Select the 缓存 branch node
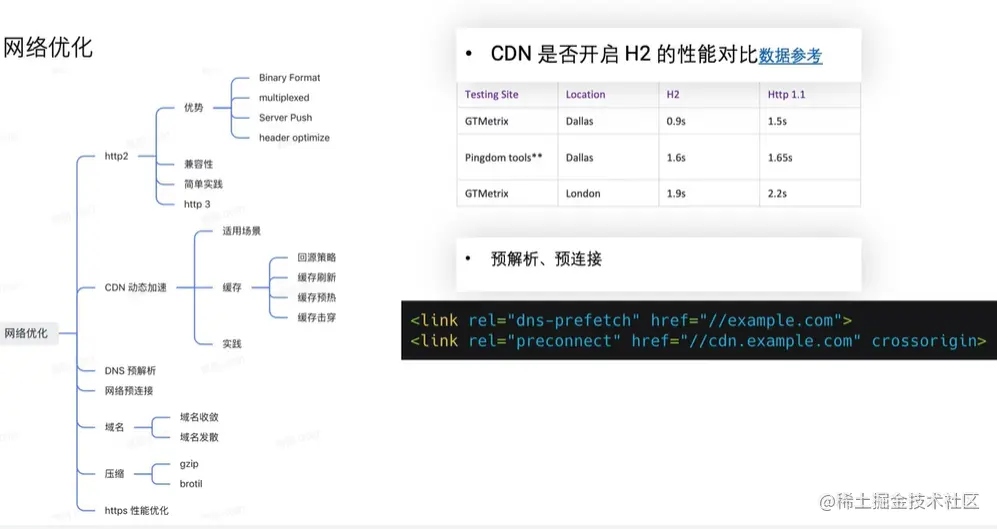 tap(232, 287)
